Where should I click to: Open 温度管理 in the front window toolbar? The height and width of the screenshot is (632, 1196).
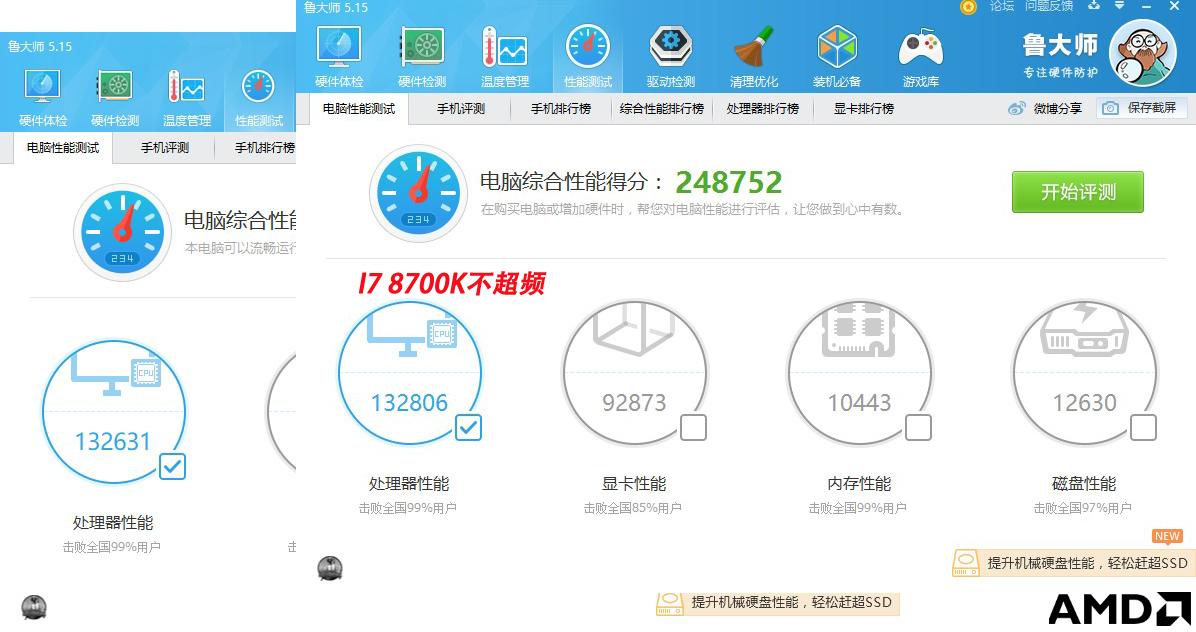(505, 56)
